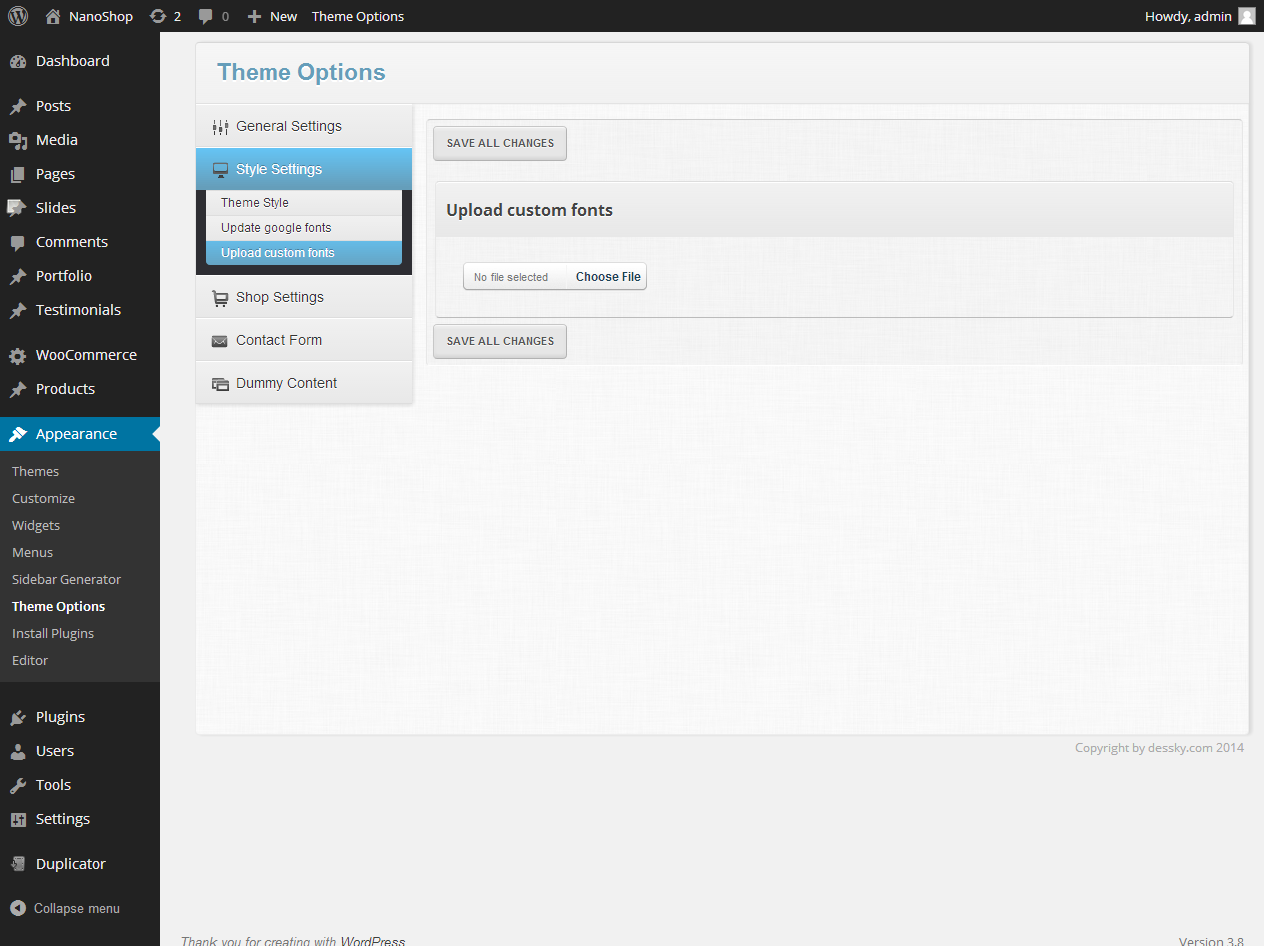Collapse the admin sidebar menu

[66, 908]
